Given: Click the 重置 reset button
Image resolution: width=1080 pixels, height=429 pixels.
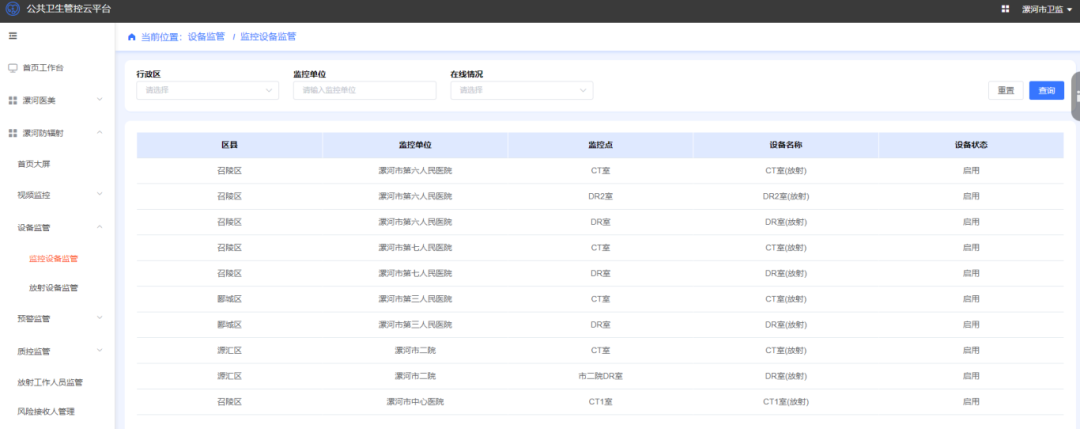Looking at the screenshot, I should point(1006,90).
